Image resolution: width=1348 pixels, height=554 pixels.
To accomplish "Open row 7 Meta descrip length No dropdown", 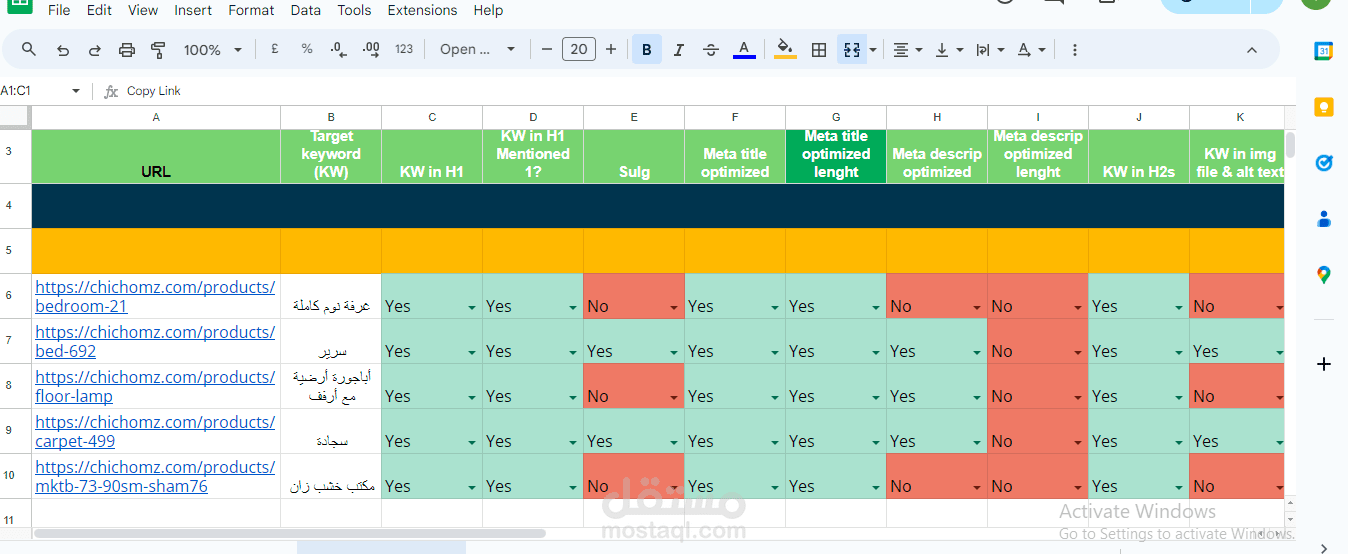I will pos(1077,352).
